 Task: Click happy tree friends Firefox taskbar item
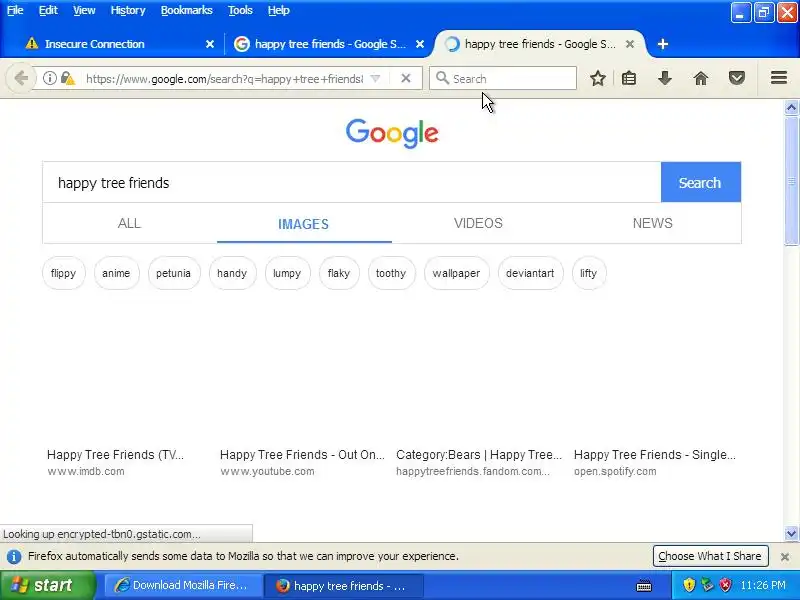[343, 585]
